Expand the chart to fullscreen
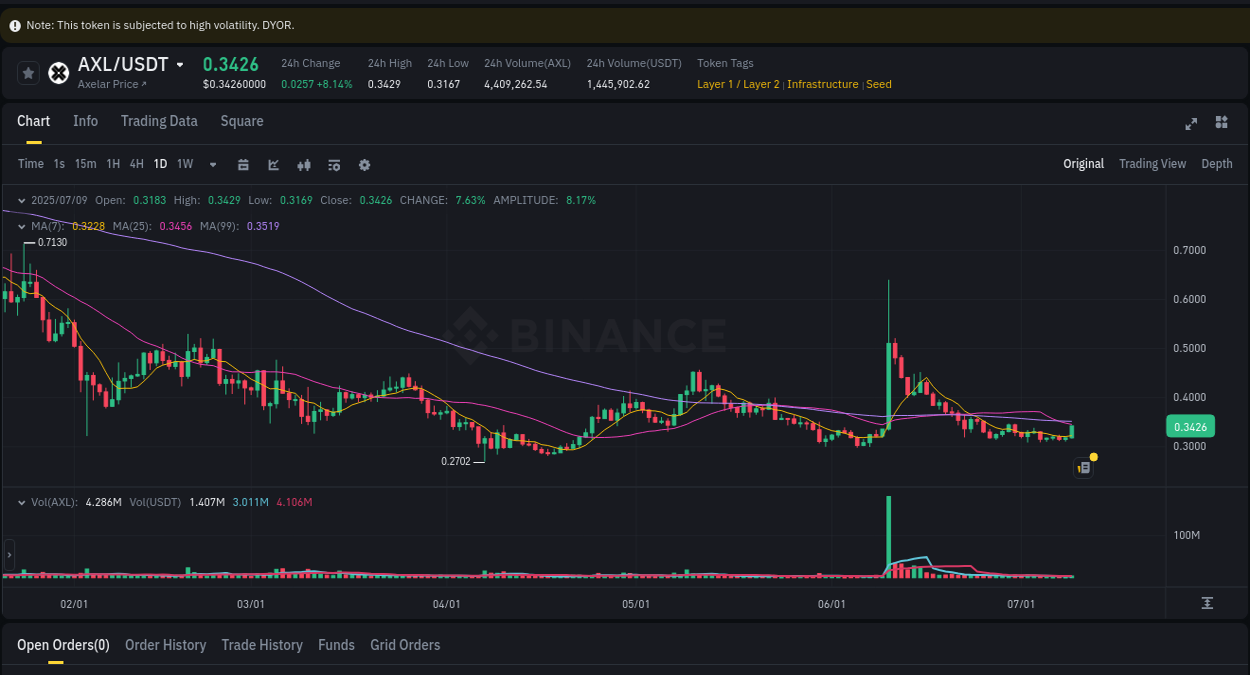 point(1191,124)
